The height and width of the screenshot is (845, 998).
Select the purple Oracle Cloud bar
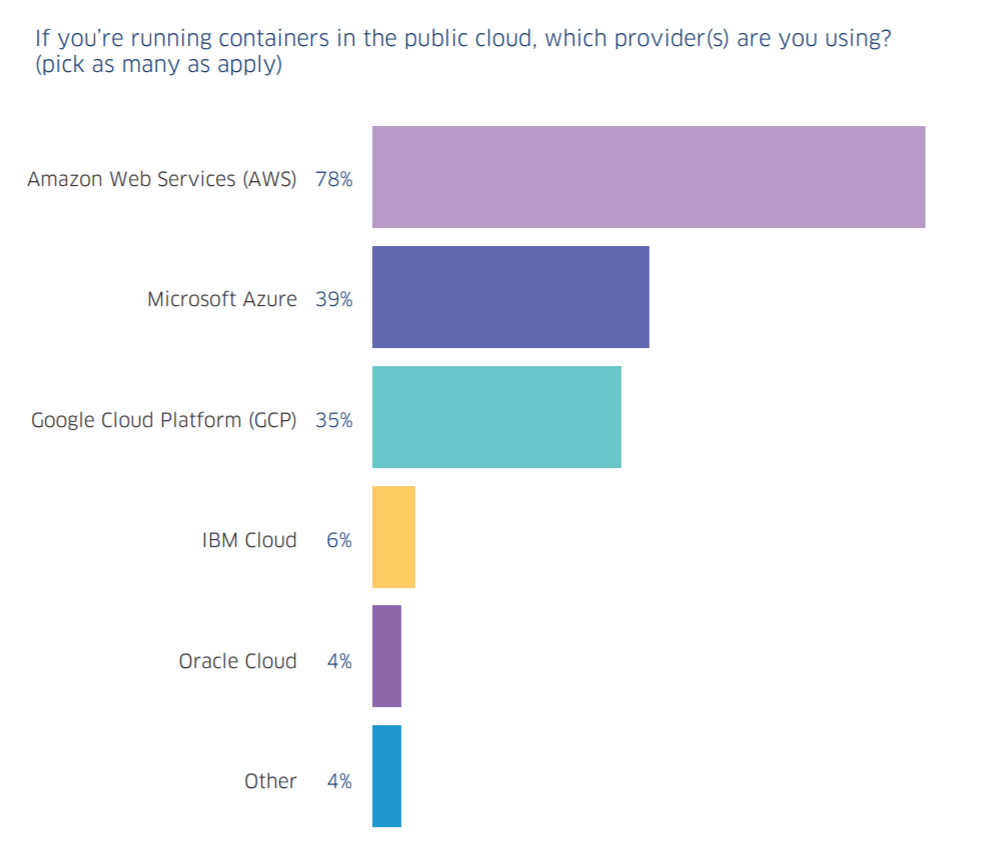[386, 656]
